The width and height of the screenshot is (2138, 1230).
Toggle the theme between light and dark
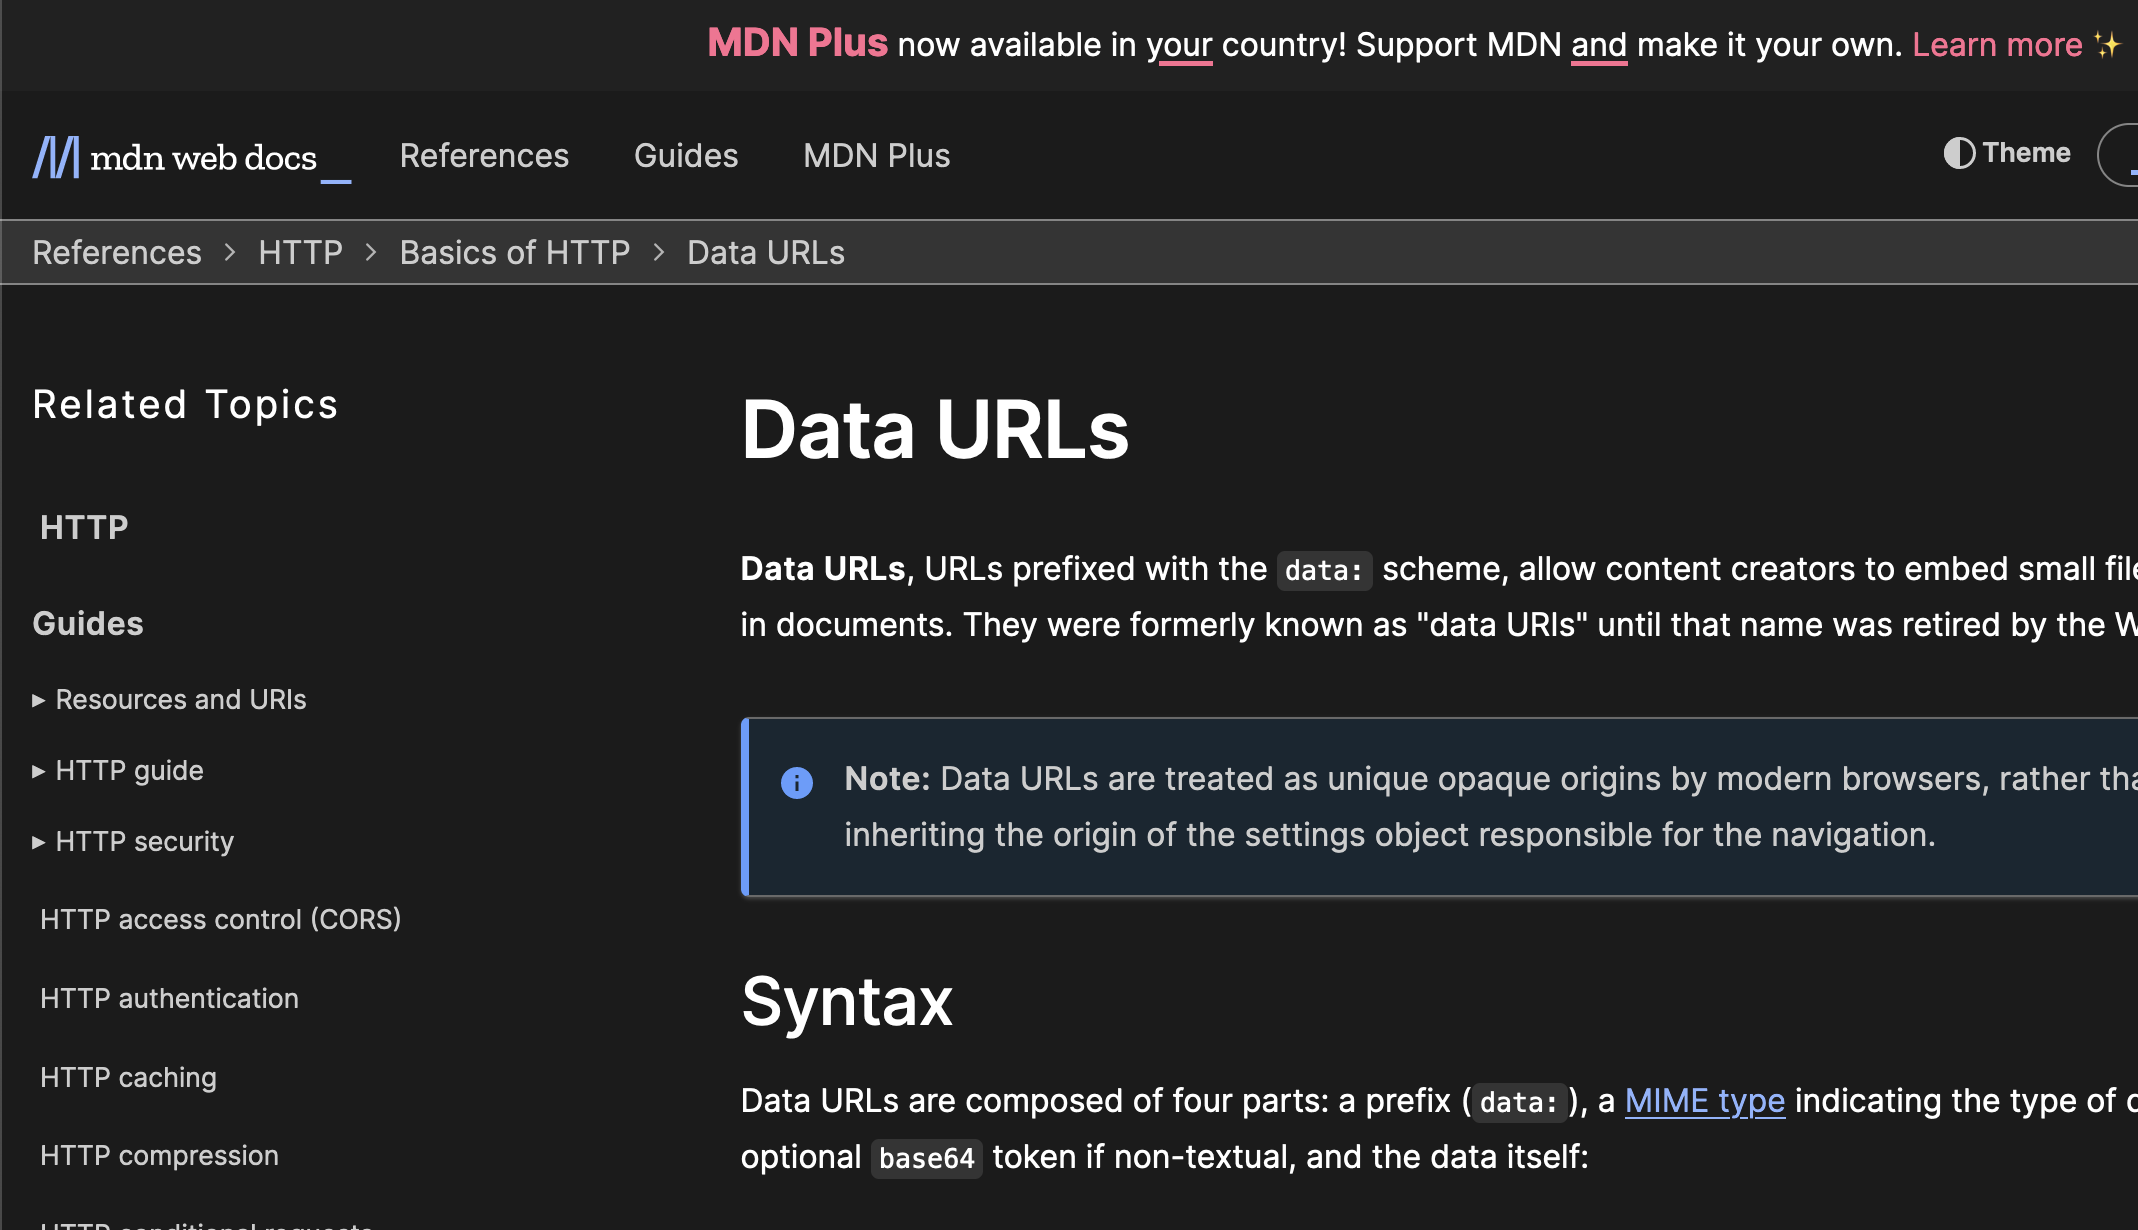pyautogui.click(x=2004, y=153)
